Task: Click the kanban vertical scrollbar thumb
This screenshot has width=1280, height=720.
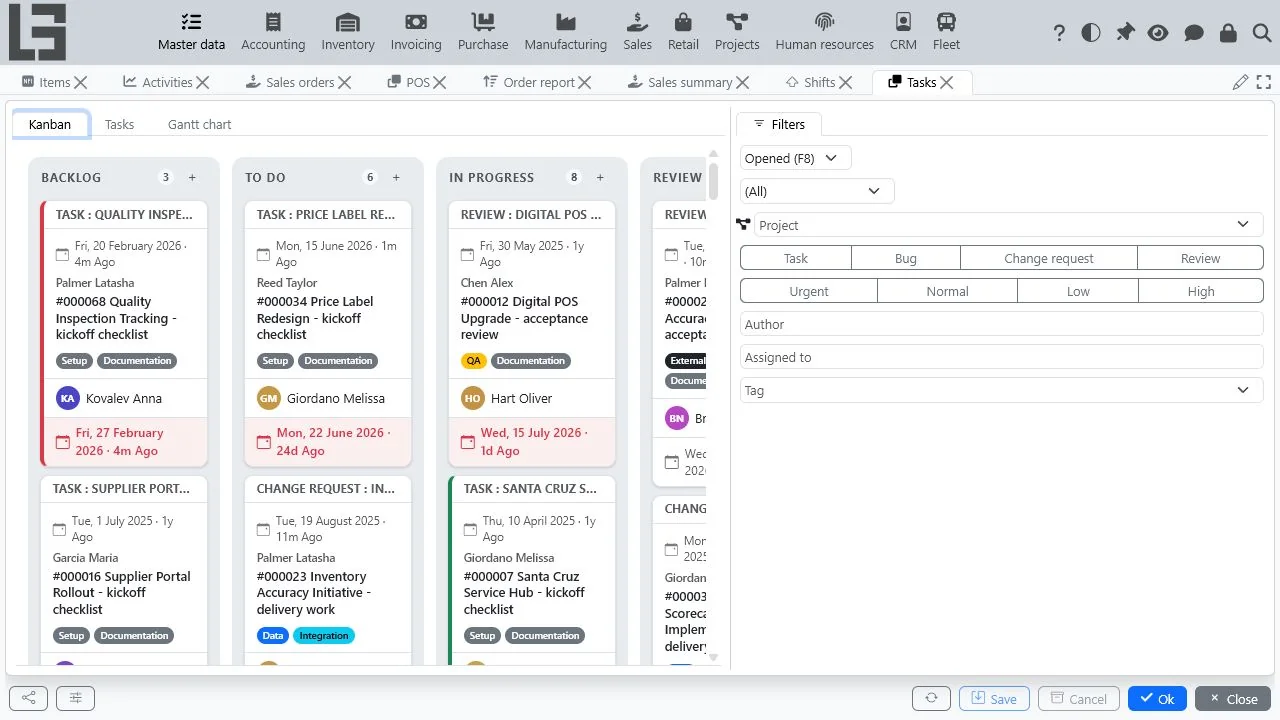Action: 713,181
